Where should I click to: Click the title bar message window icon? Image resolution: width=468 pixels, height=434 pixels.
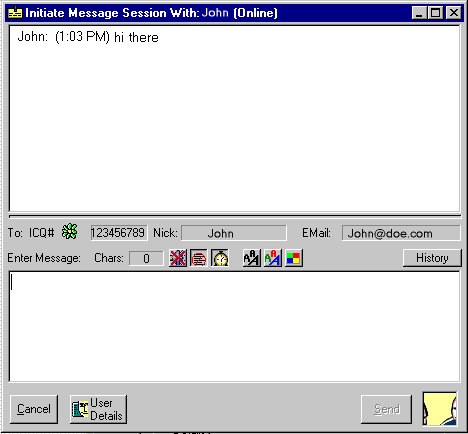click(15, 13)
